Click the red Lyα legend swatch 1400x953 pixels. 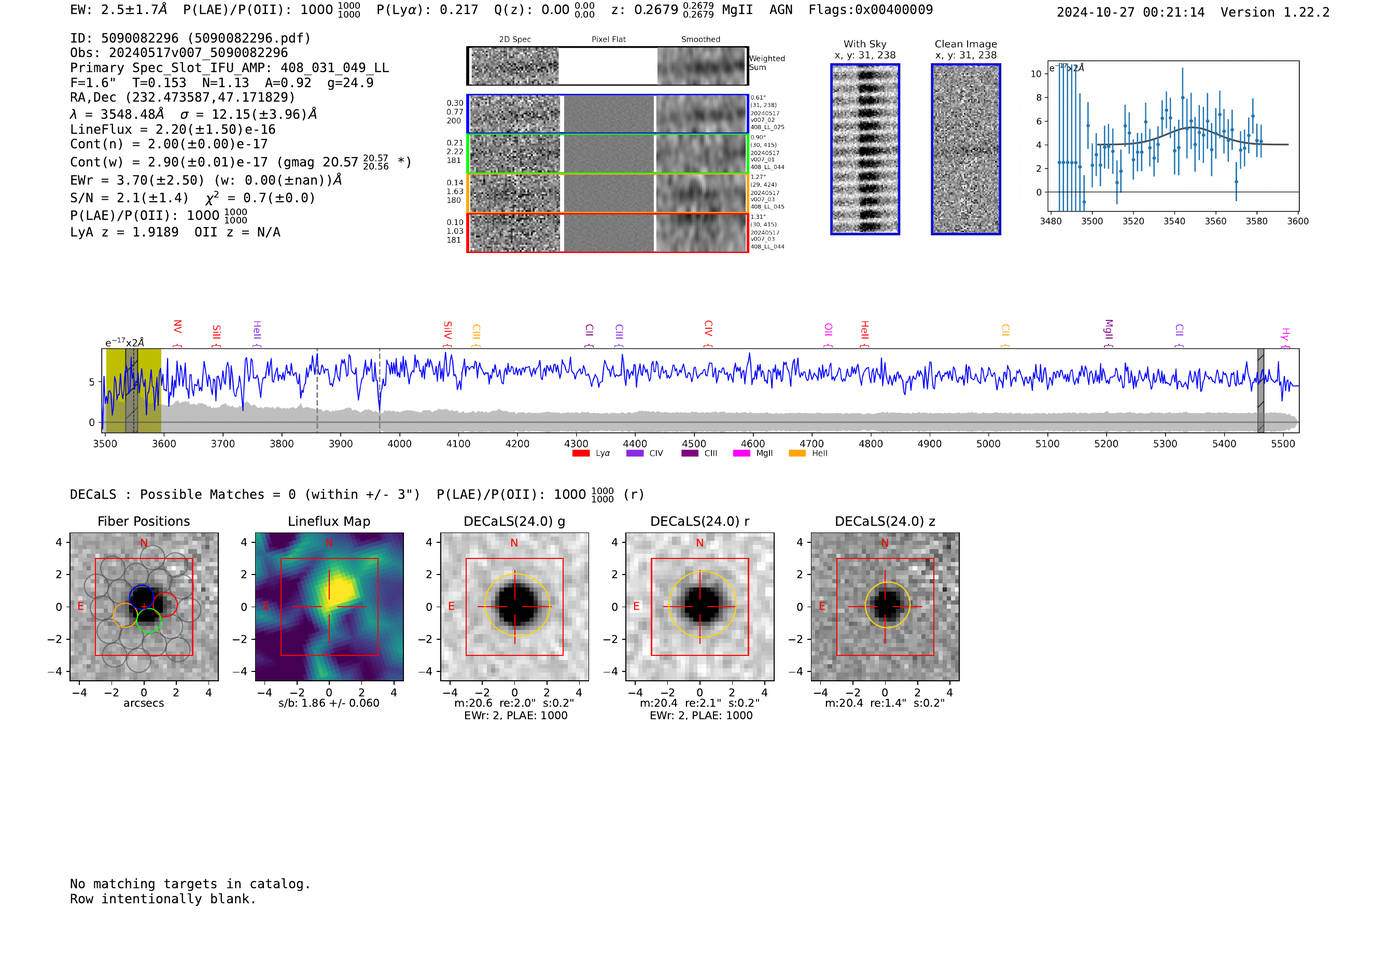pyautogui.click(x=581, y=454)
